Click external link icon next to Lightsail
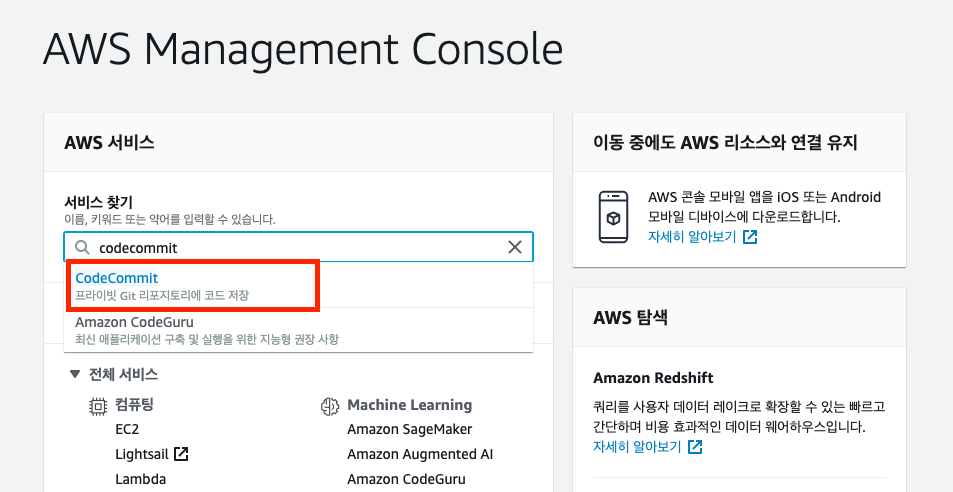The width and height of the screenshot is (953, 492). pyautogui.click(x=181, y=454)
